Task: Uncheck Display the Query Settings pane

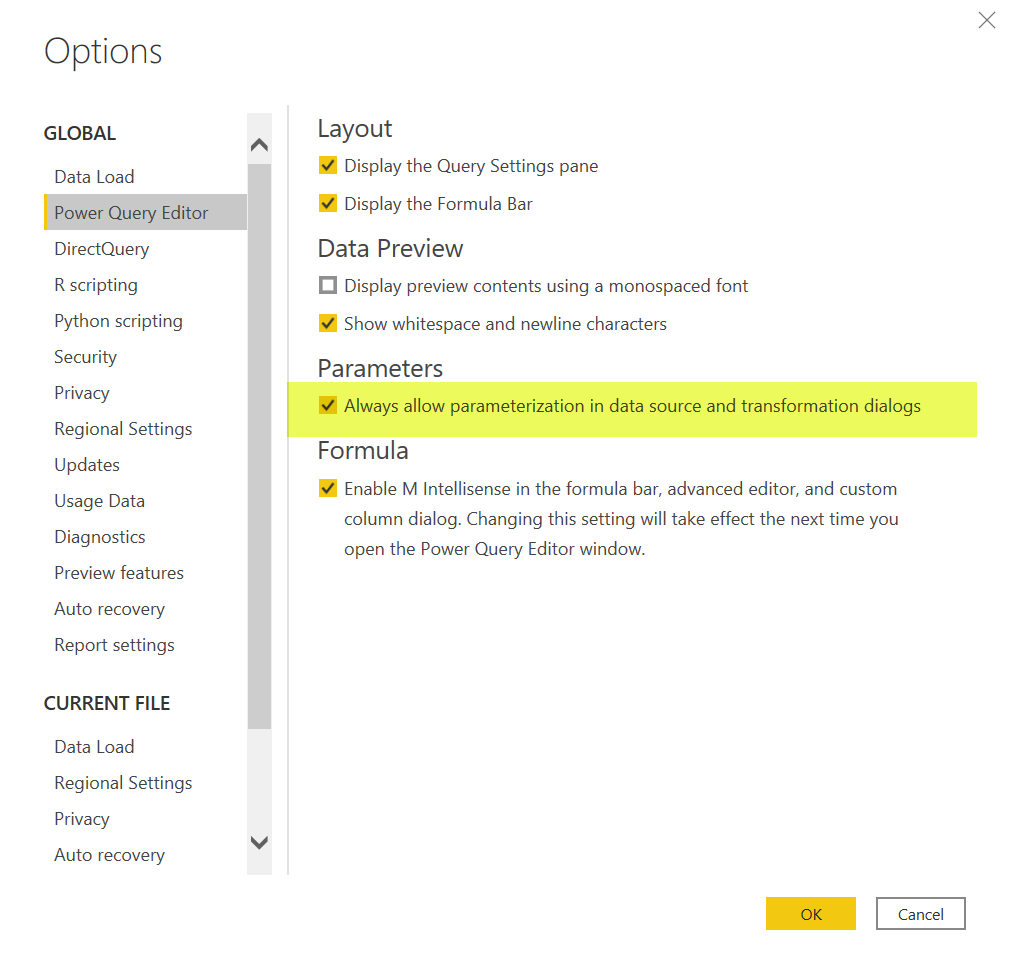Action: click(328, 166)
